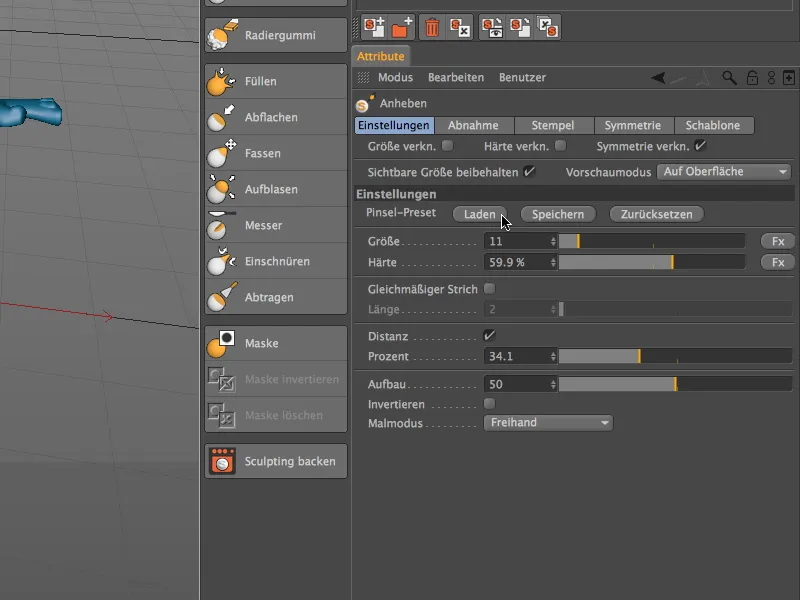Activate the Fassen grab tool

[x=276, y=153]
